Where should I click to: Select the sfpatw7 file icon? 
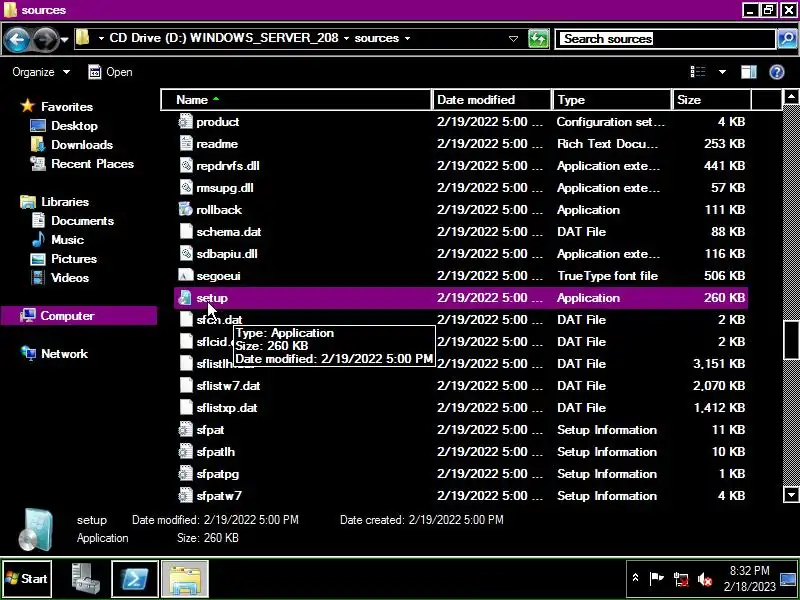click(x=186, y=495)
